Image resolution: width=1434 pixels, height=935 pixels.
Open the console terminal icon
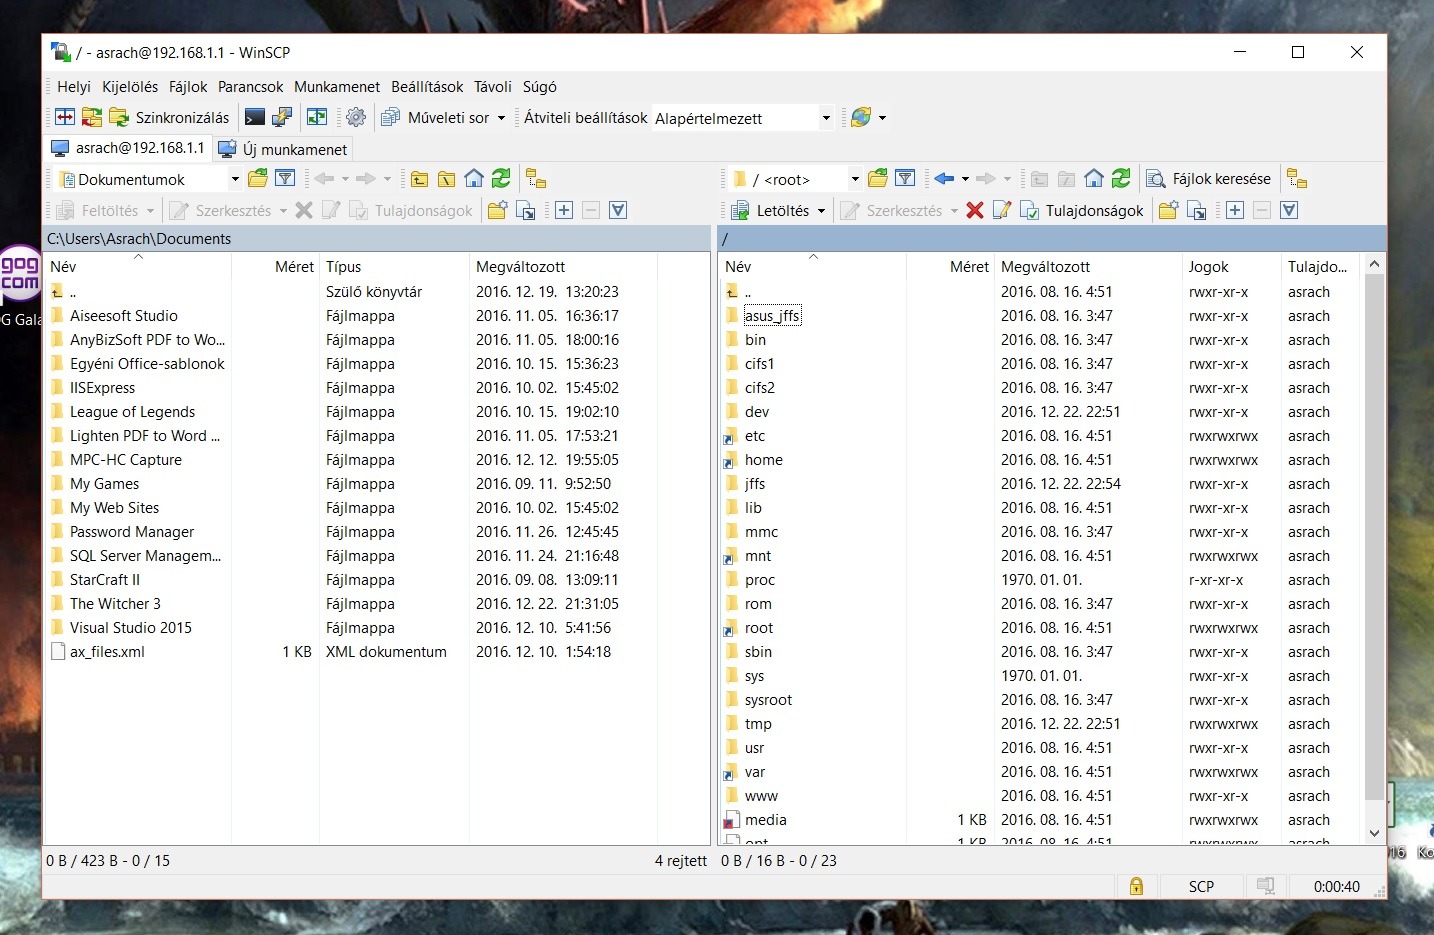[255, 117]
